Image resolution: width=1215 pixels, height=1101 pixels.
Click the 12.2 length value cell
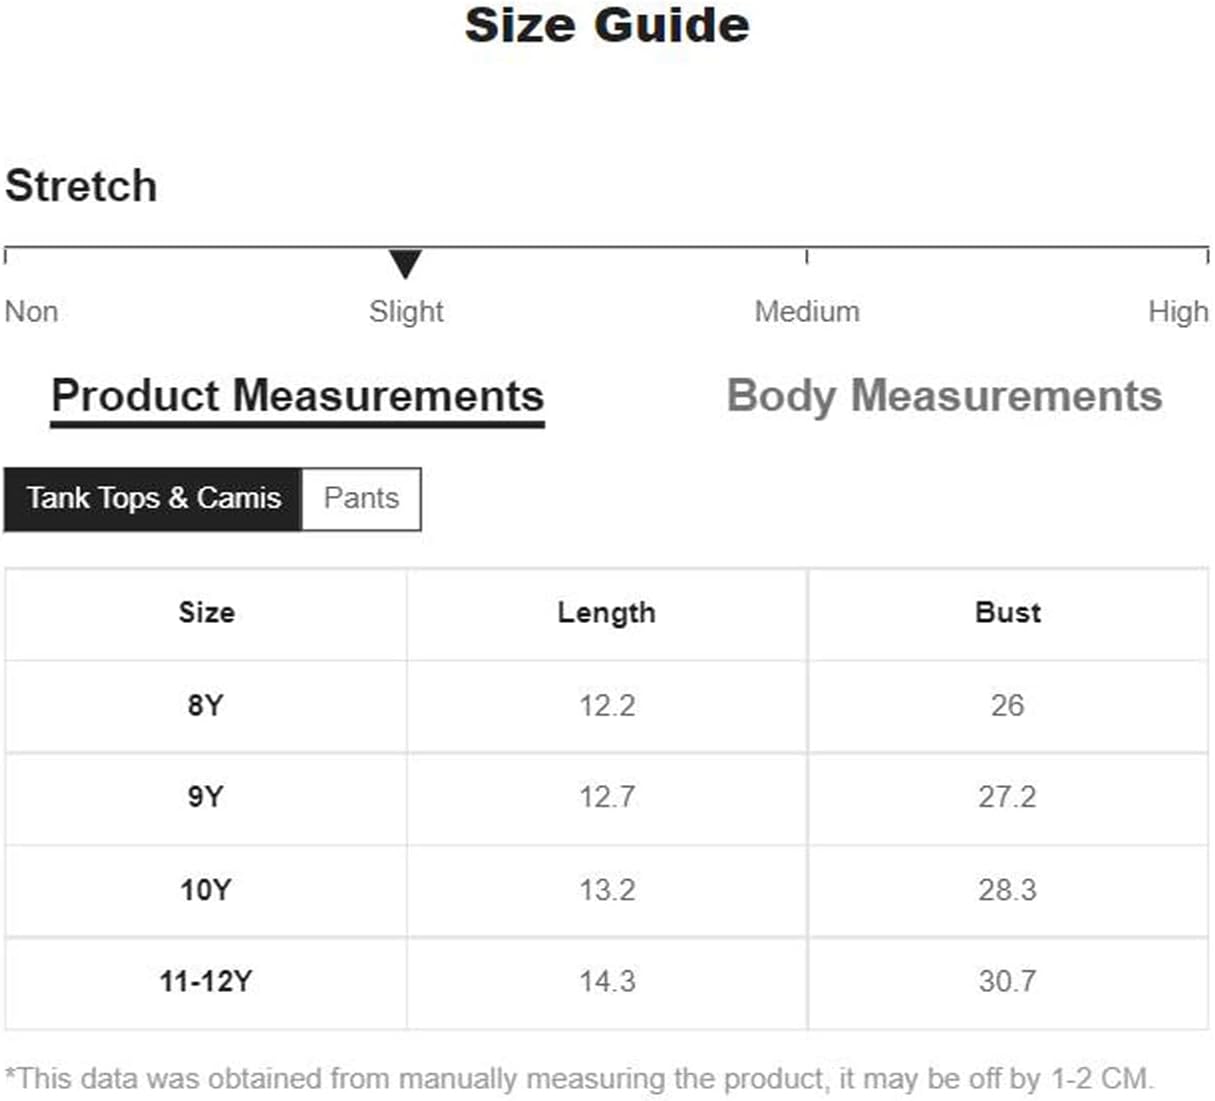point(607,706)
